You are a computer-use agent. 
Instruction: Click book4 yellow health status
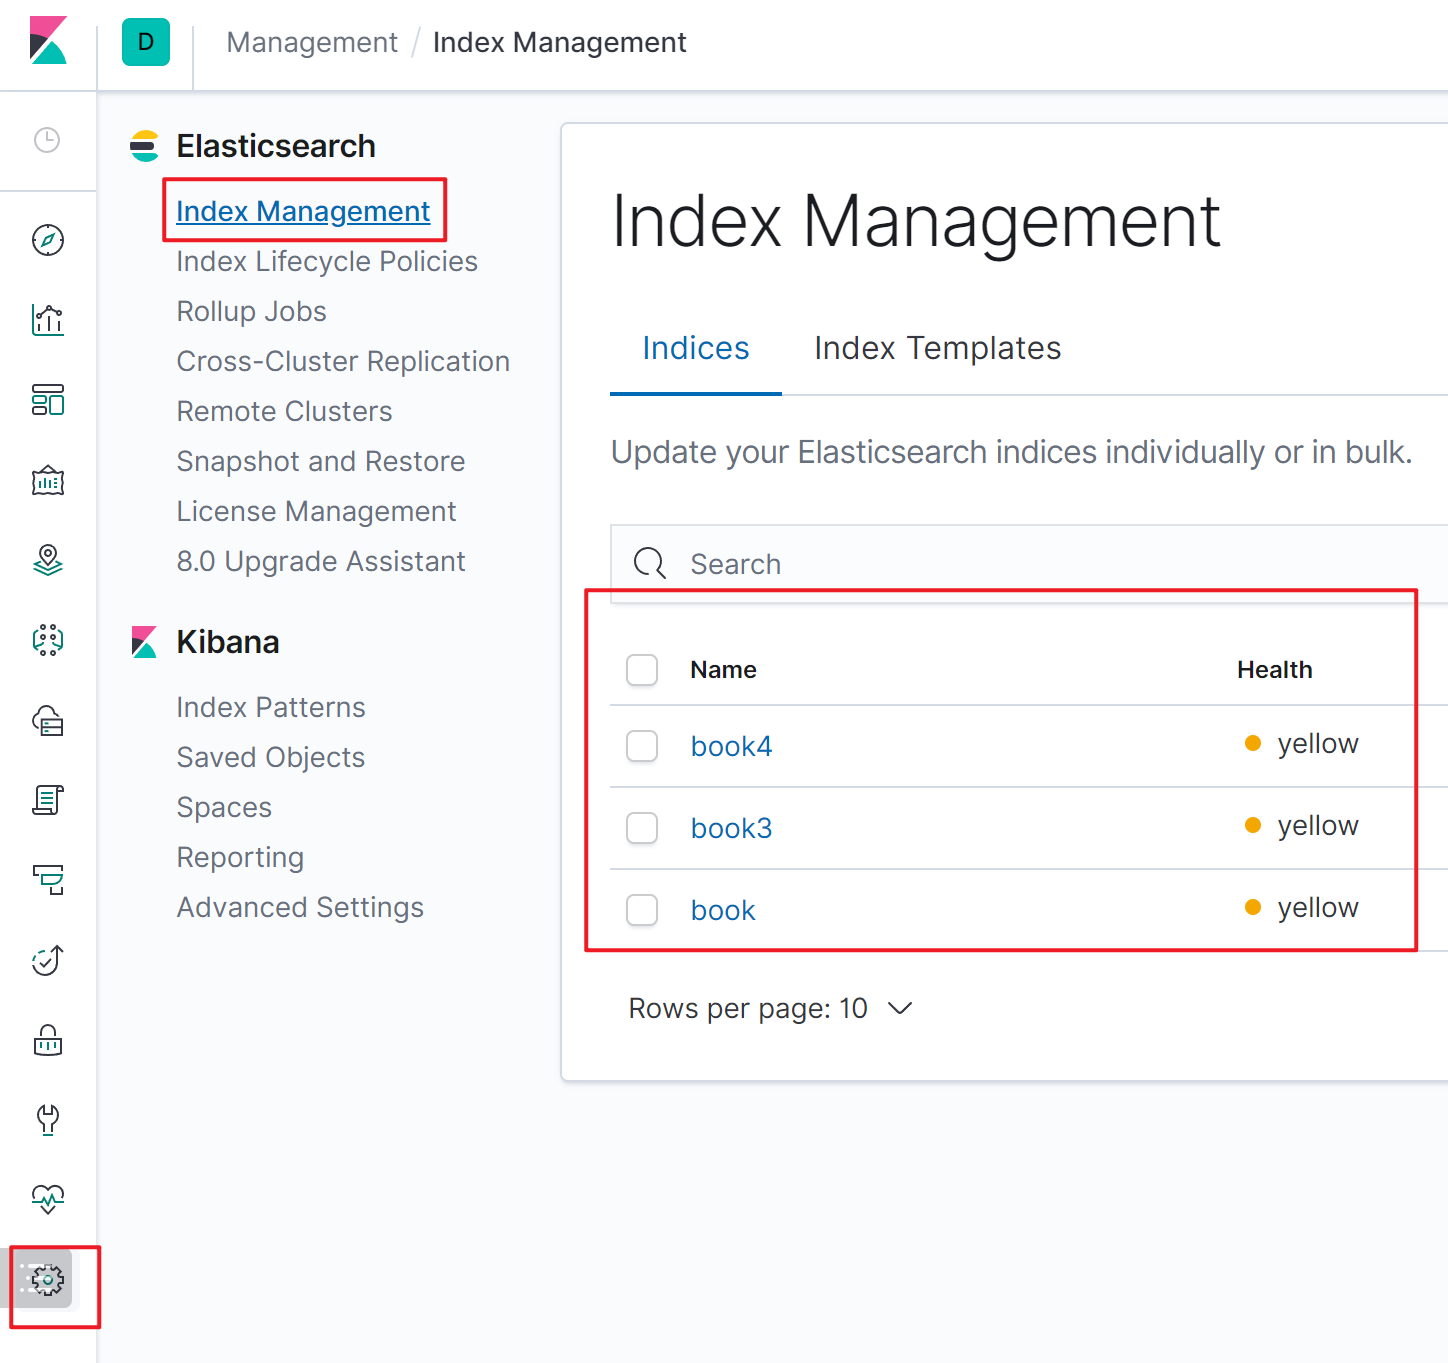click(1302, 743)
